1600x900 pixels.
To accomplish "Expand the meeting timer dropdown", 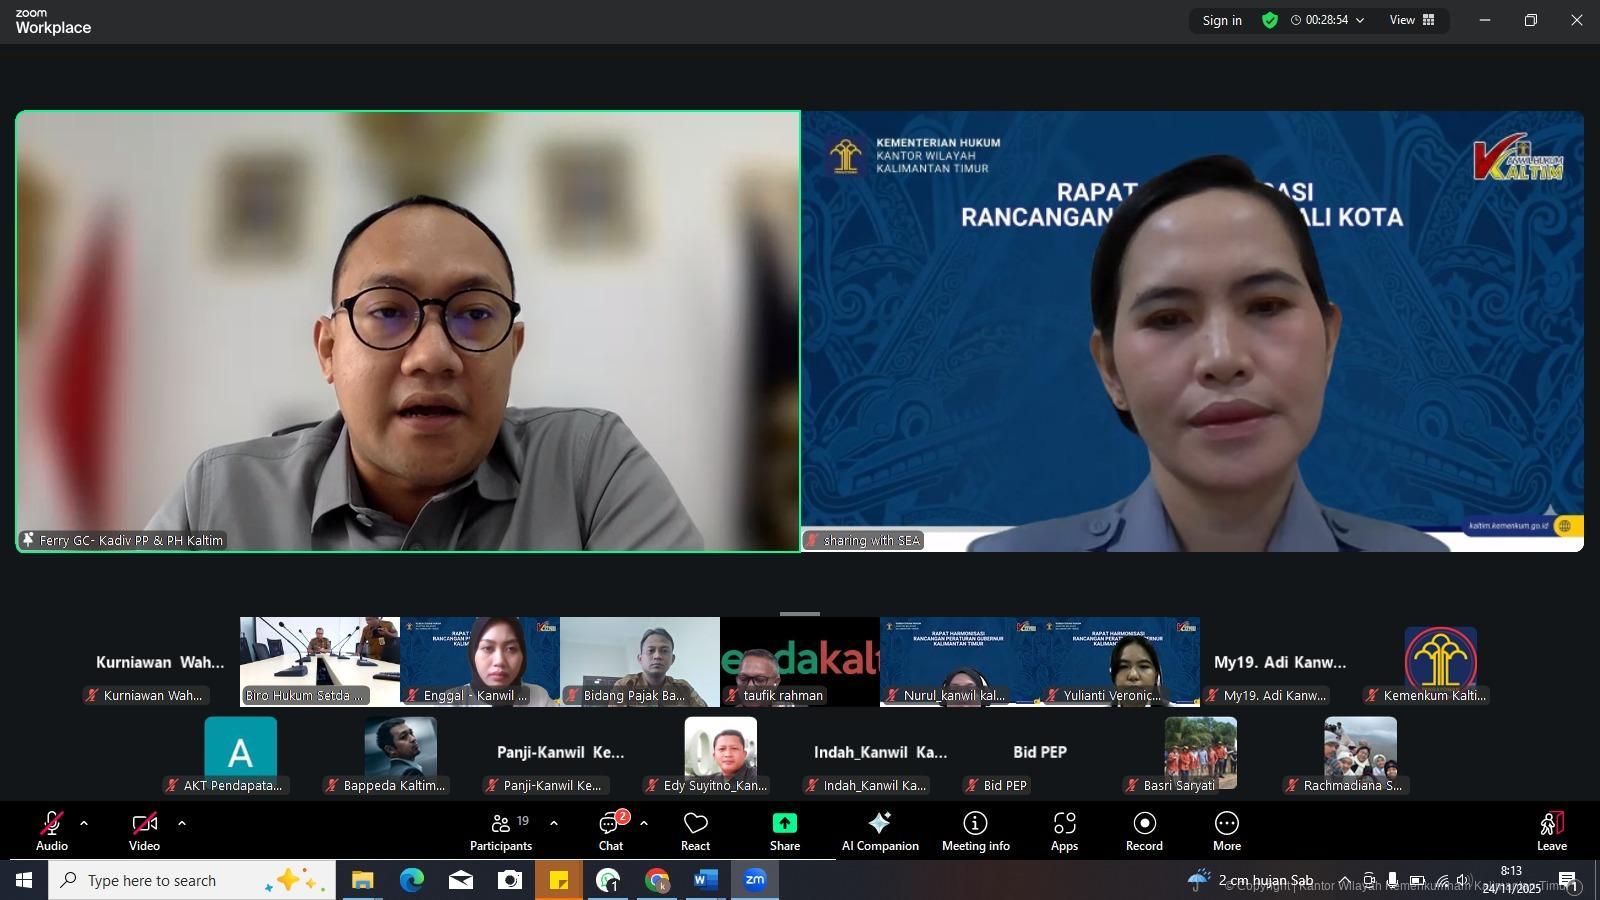I will coord(1360,20).
